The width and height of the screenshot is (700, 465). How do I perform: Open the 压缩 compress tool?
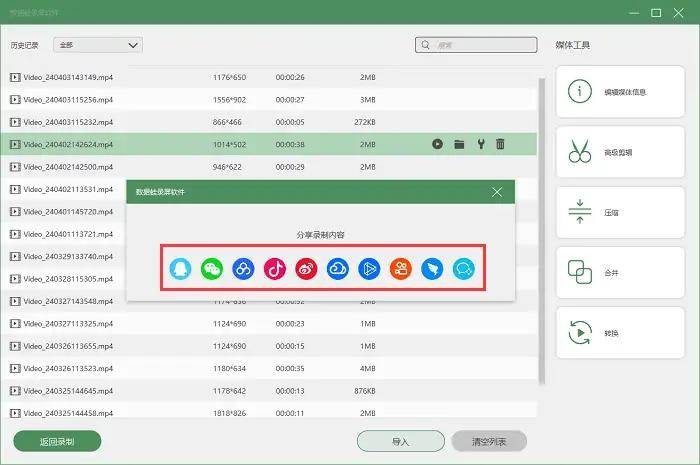pyautogui.click(x=620, y=212)
